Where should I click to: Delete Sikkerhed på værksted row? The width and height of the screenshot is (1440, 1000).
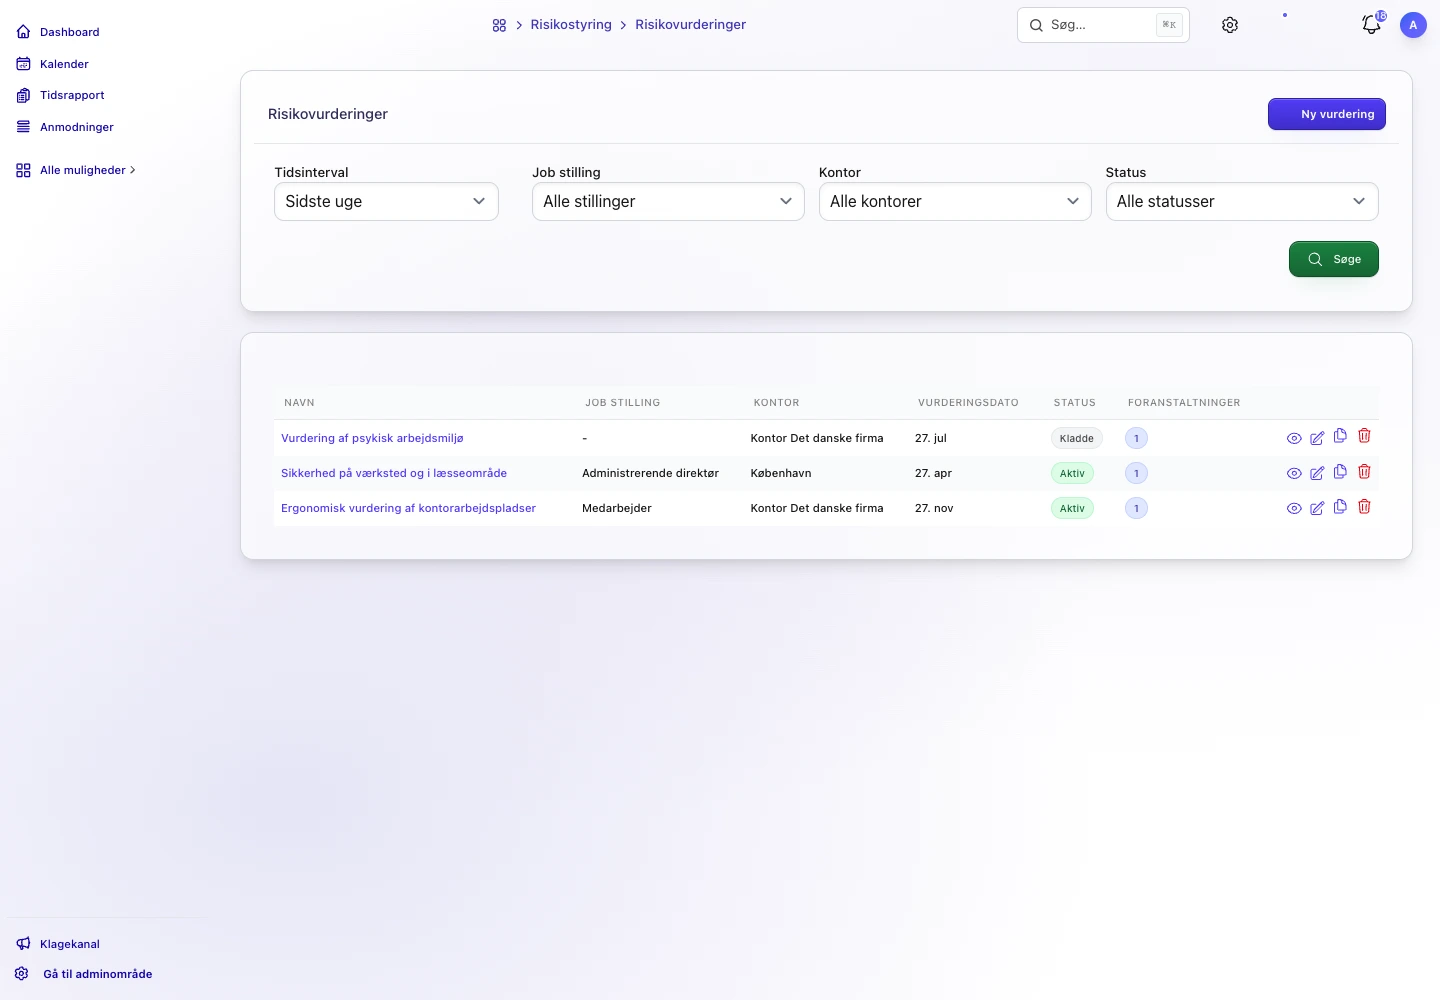1364,471
